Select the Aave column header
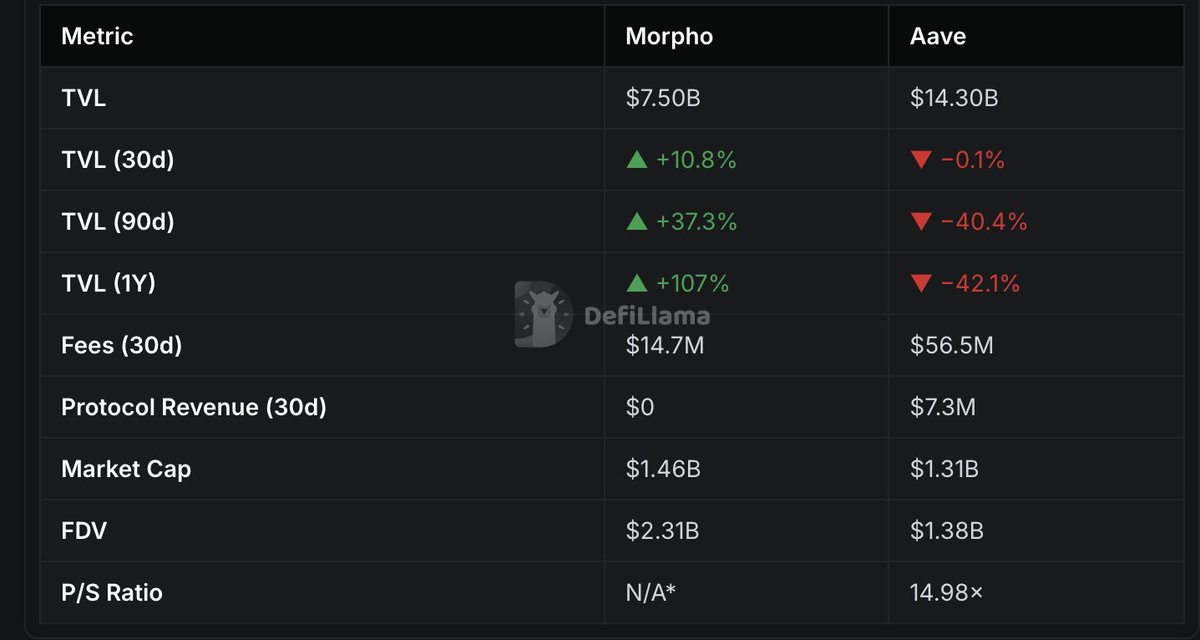The image size is (1200, 640). pos(938,36)
